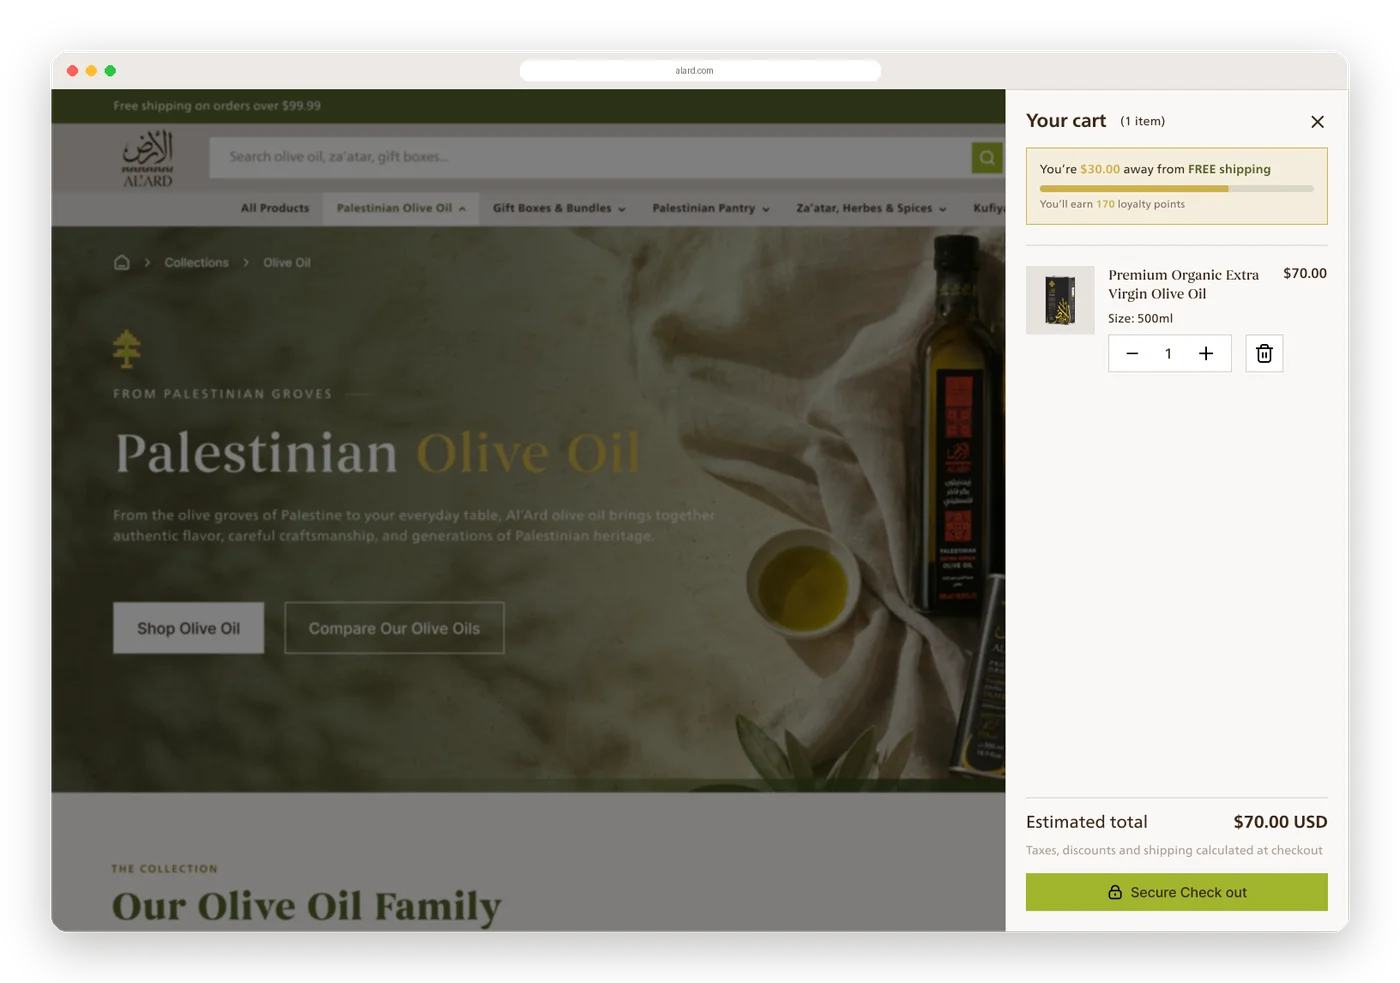Click the '170' loyalty points text
The width and height of the screenshot is (1400, 983).
1105,204
